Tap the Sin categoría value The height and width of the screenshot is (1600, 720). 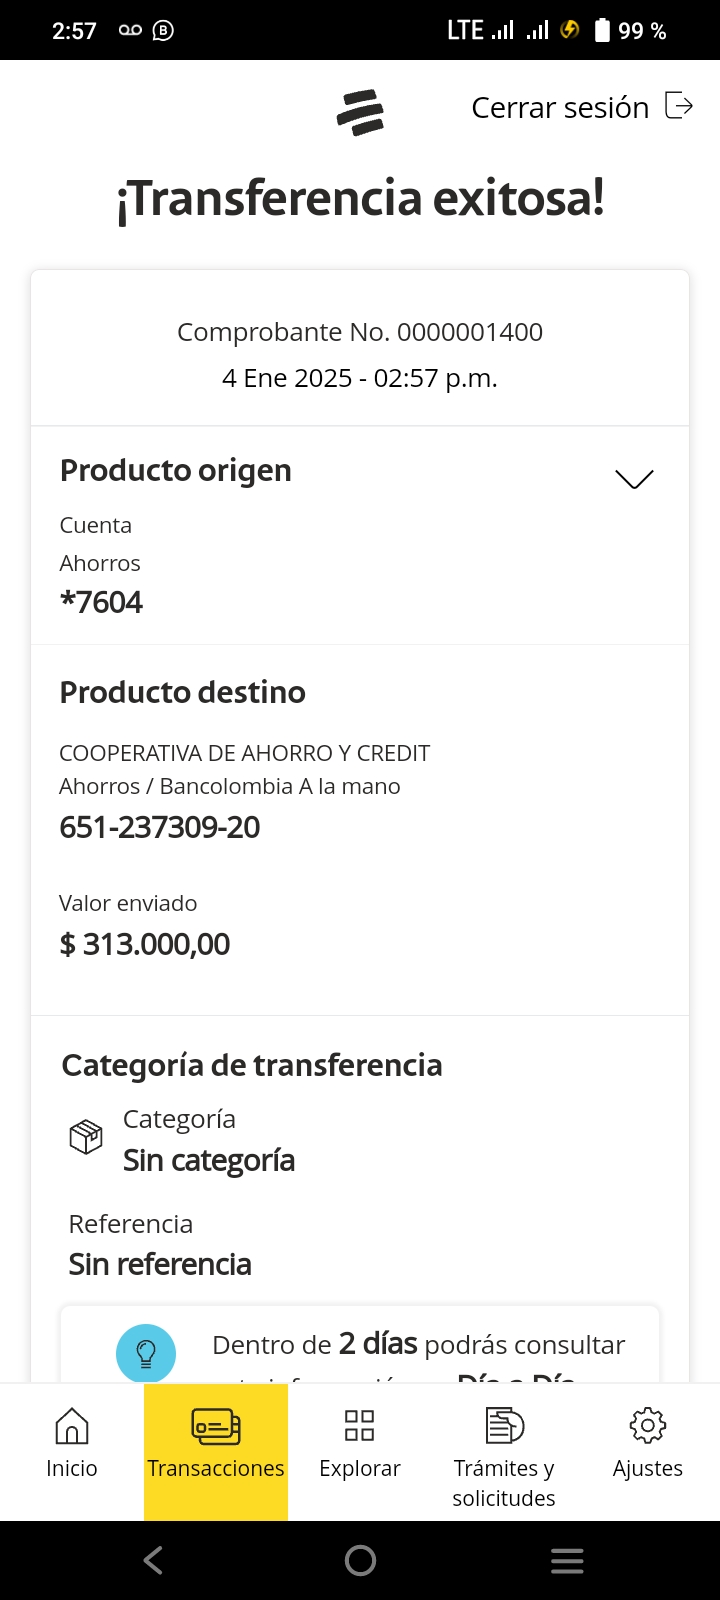209,1160
